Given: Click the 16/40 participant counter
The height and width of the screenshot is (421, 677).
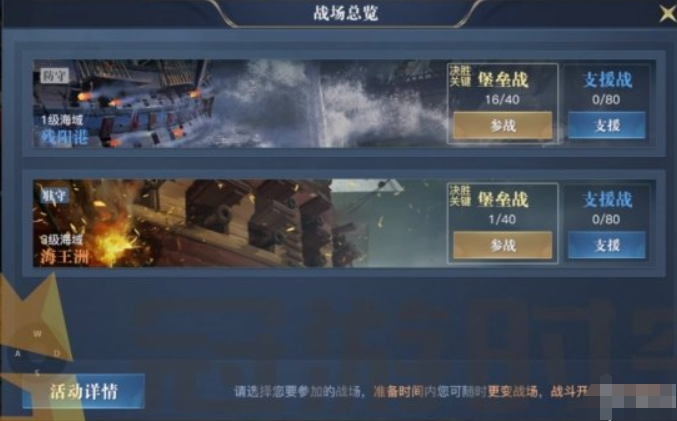Looking at the screenshot, I should [x=502, y=100].
